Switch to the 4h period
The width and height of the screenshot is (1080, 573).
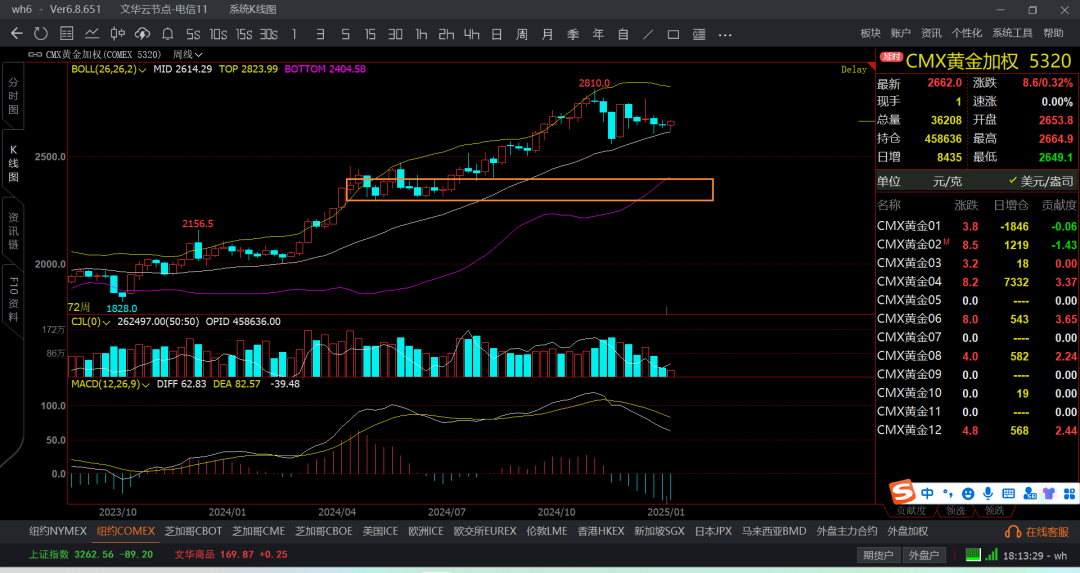[x=471, y=34]
